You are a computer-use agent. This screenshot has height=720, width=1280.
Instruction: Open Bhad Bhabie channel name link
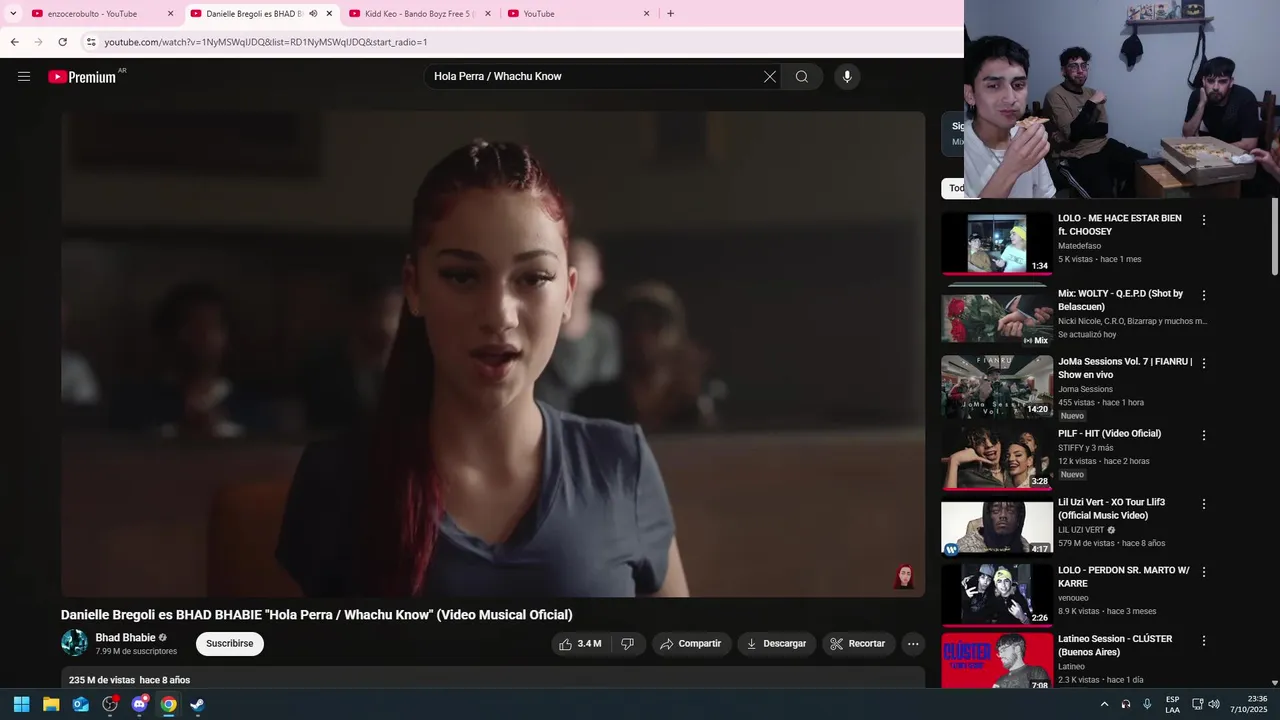point(125,638)
